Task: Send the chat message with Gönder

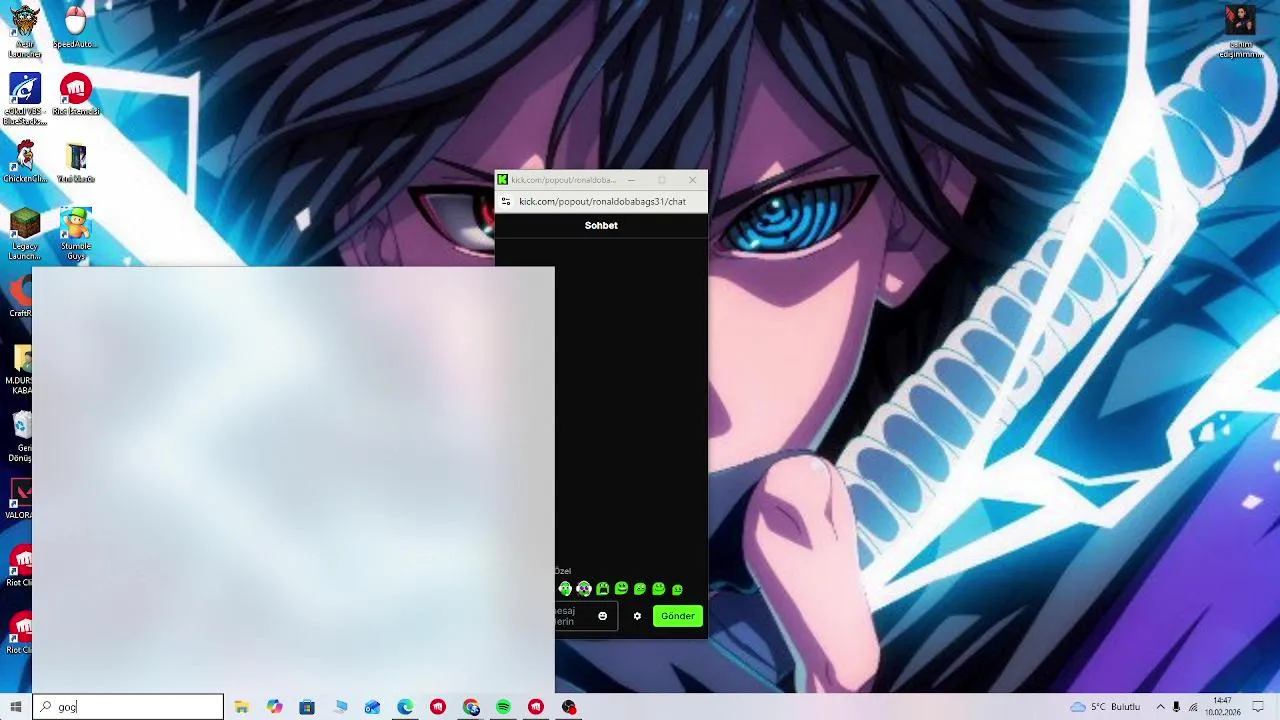Action: coord(677,616)
